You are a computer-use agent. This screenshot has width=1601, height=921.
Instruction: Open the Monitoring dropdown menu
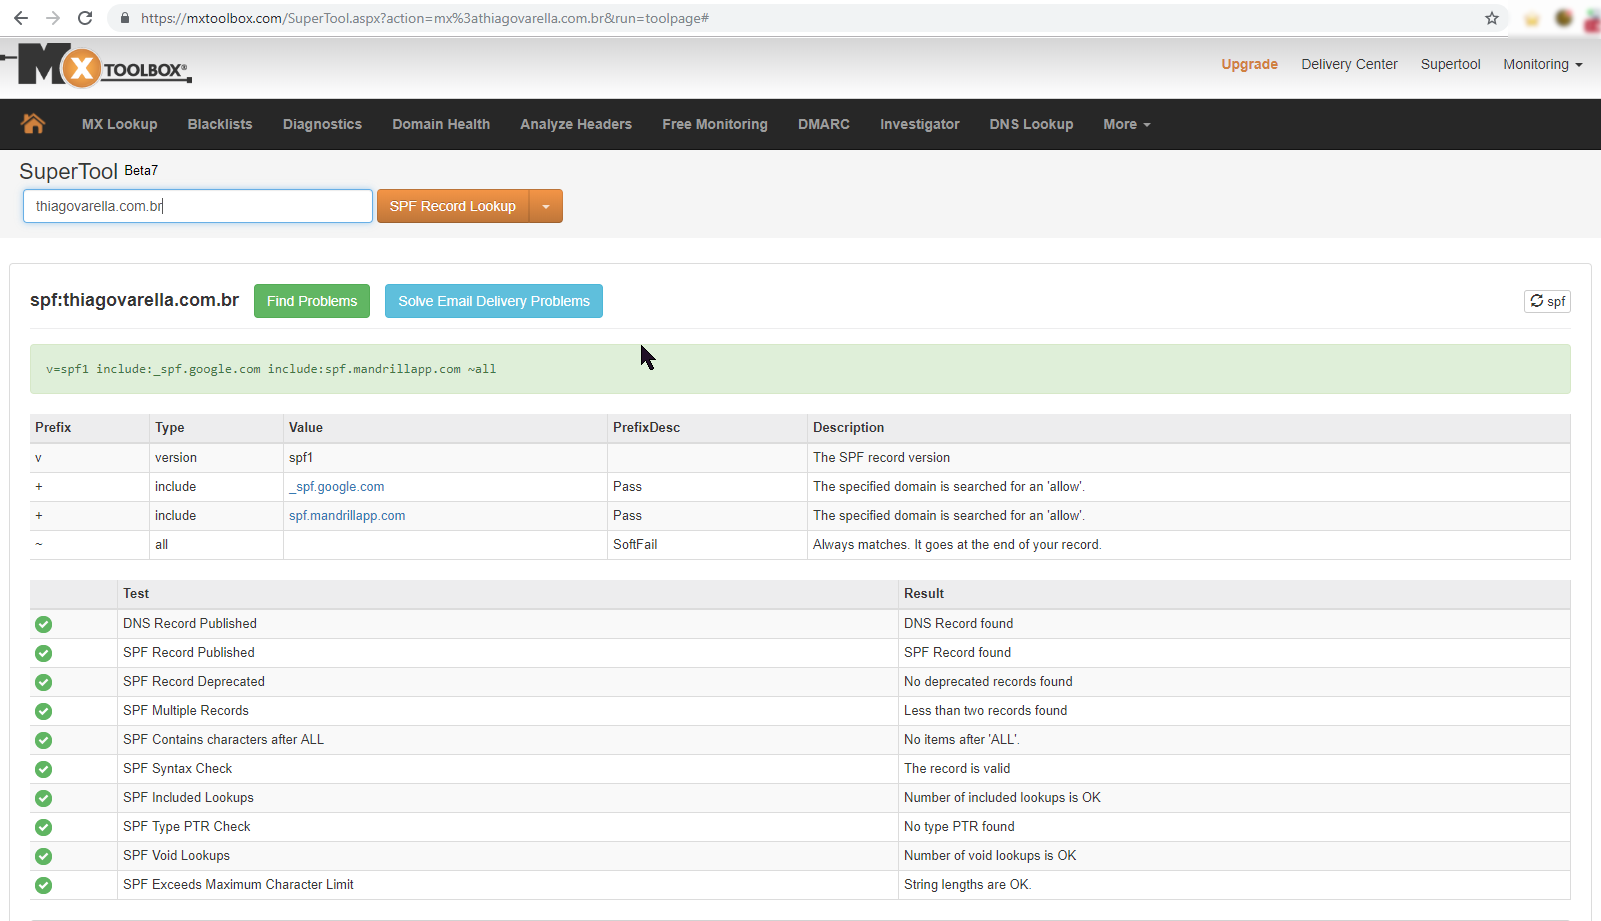tap(1542, 64)
